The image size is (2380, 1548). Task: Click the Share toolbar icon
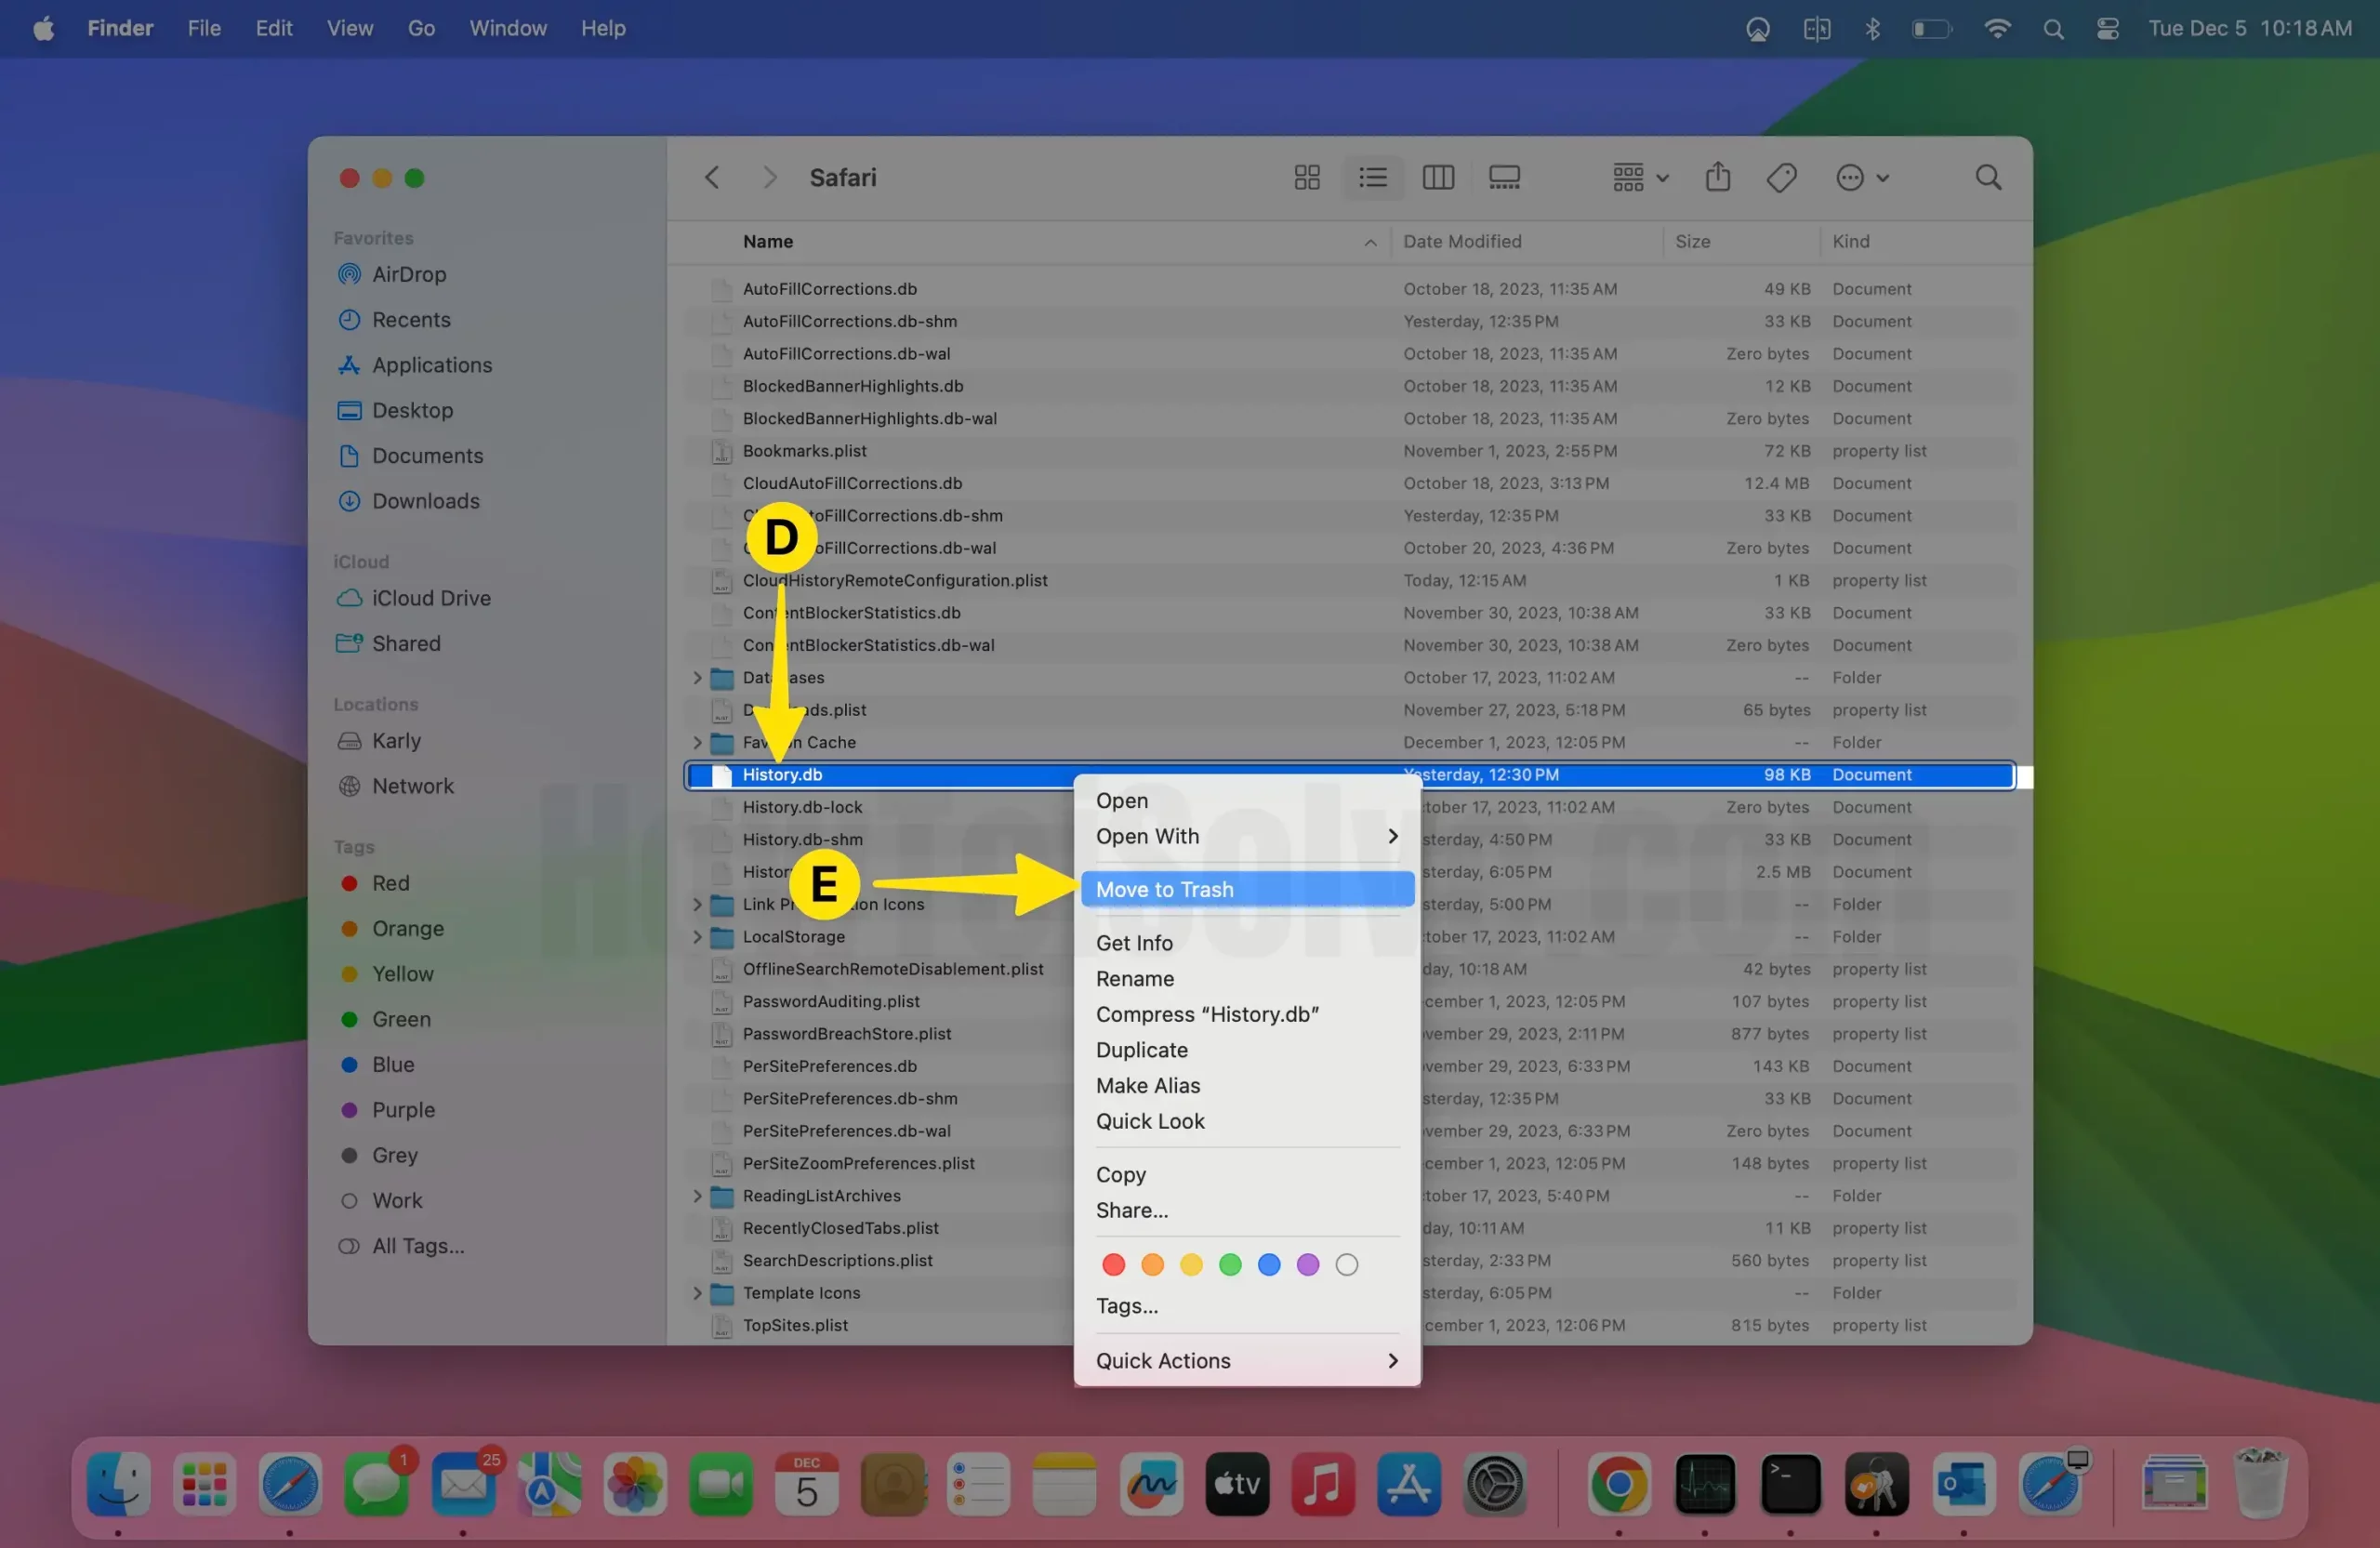tap(1717, 177)
